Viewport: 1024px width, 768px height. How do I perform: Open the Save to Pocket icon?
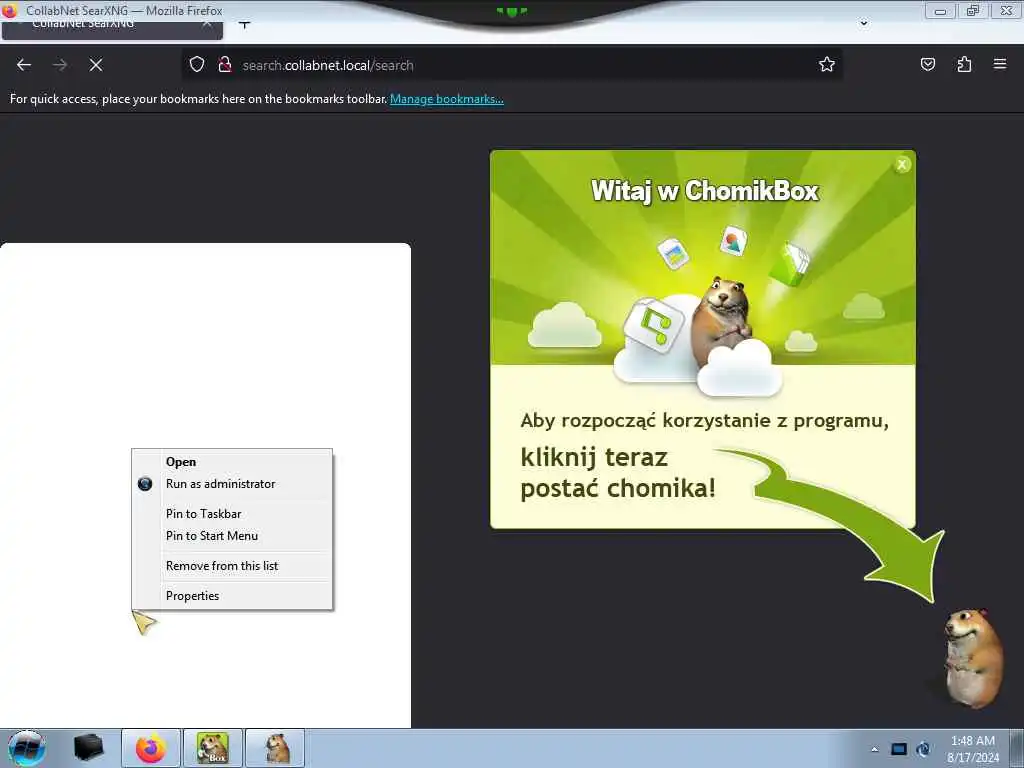coord(927,65)
